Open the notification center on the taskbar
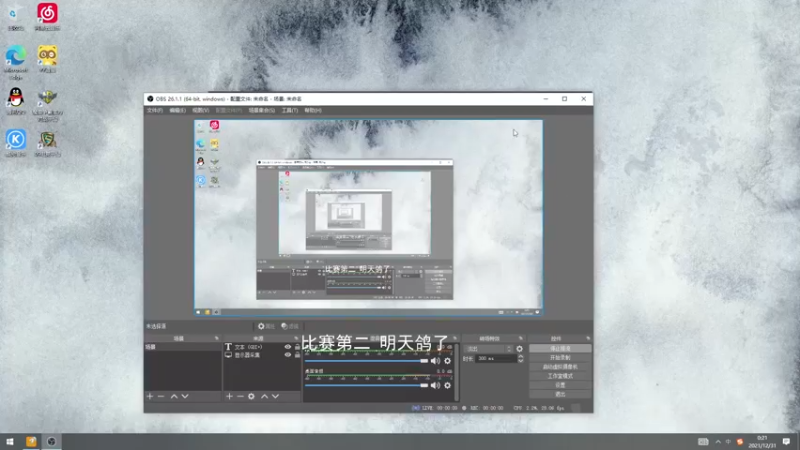Image resolution: width=800 pixels, height=450 pixels. (x=786, y=442)
